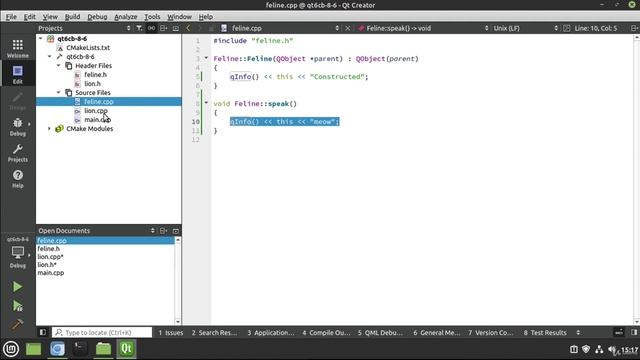
Task: Open the Welcome mode
Action: coord(18,48)
